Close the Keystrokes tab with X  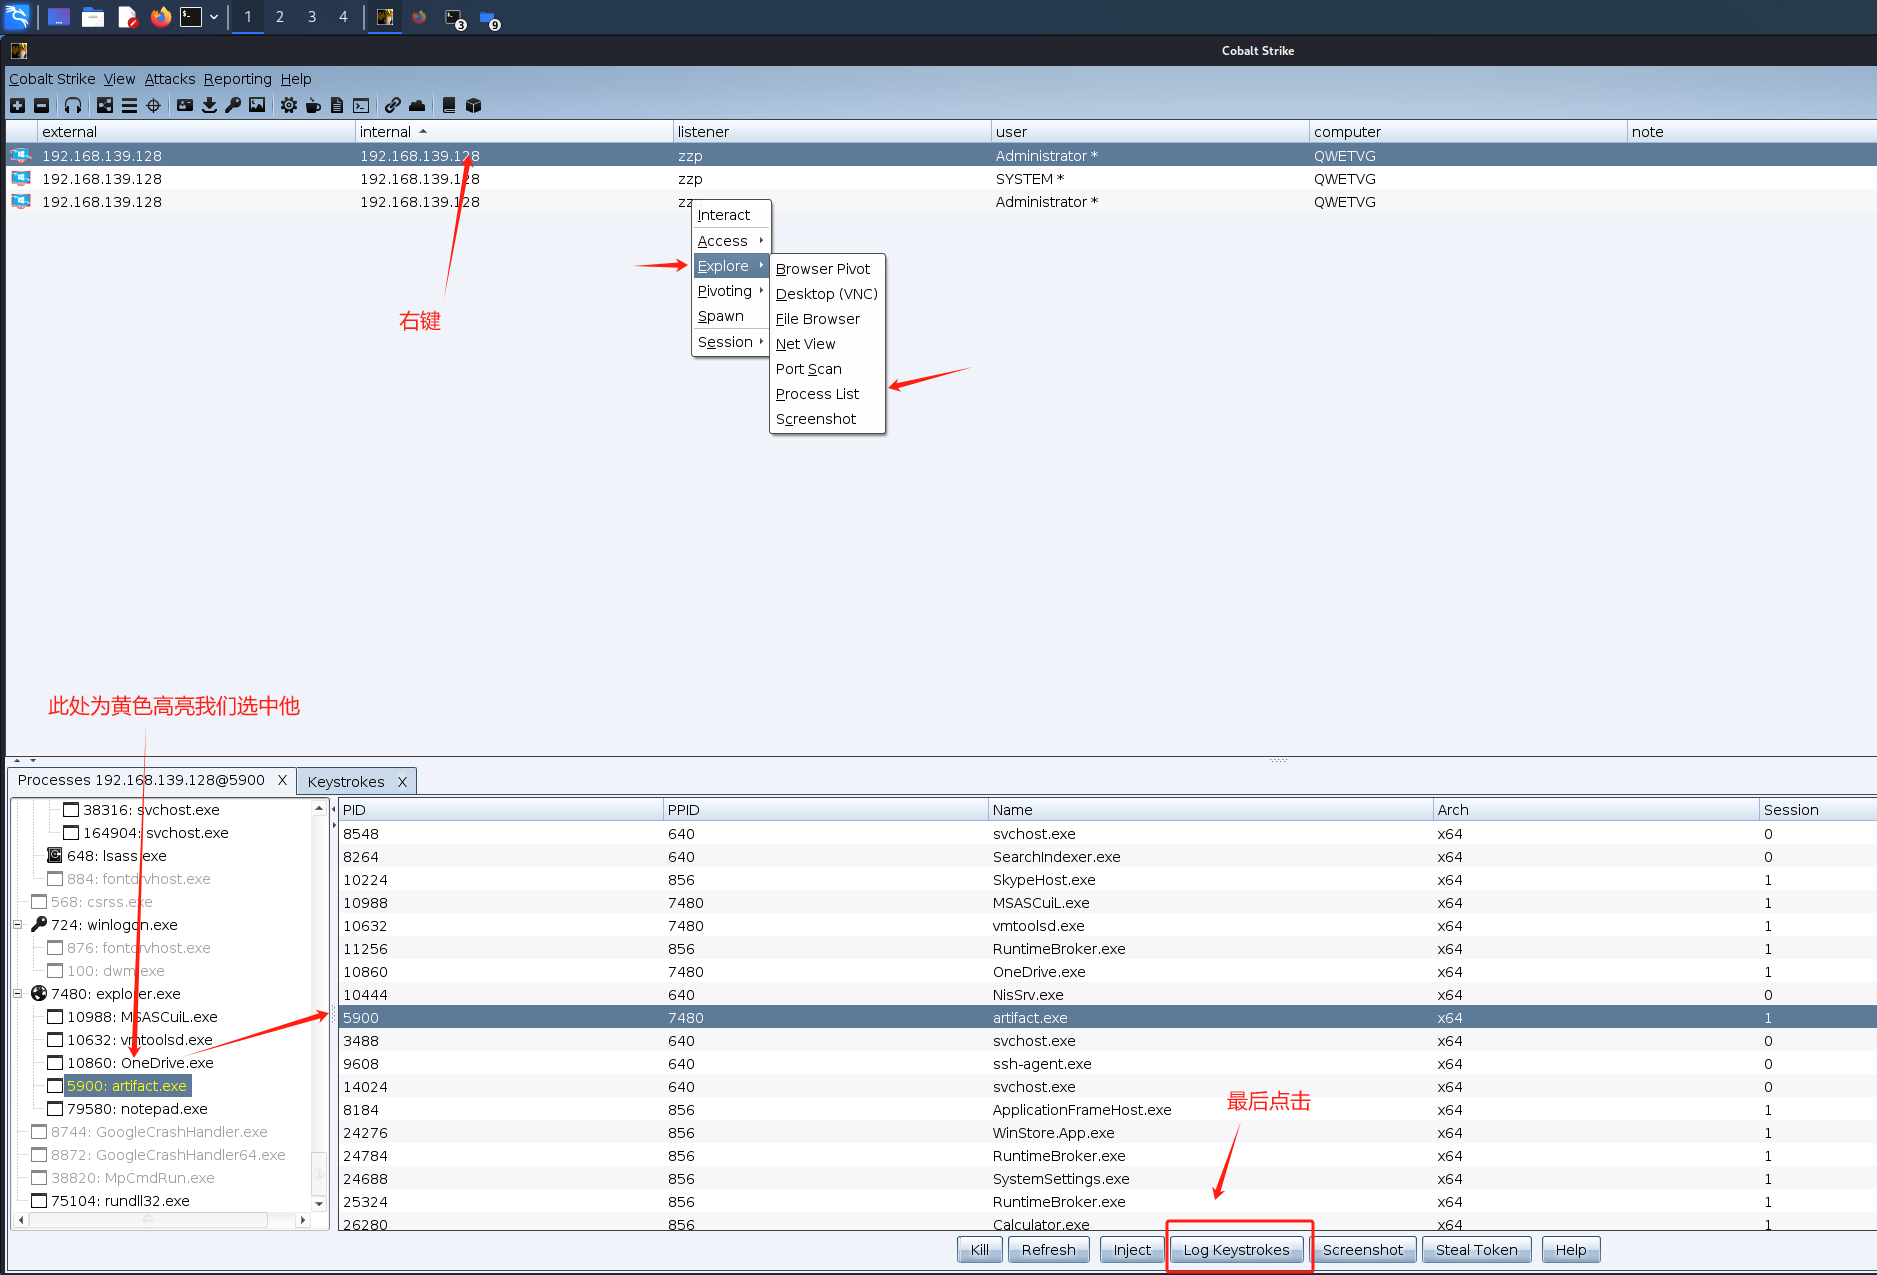point(402,782)
